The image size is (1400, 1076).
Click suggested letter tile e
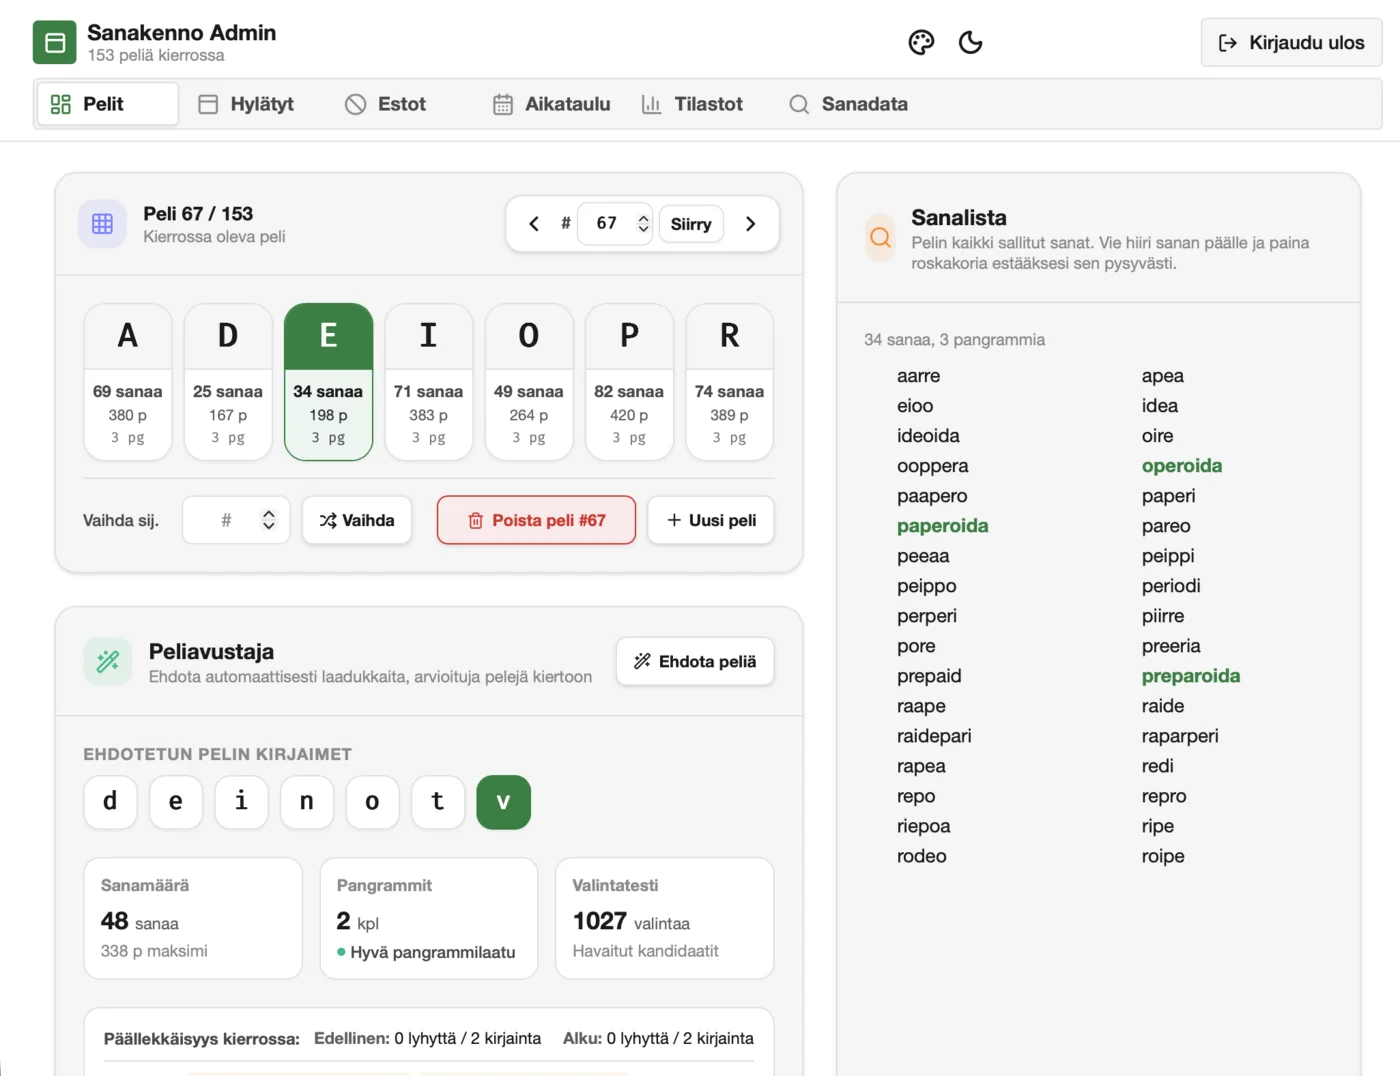176,802
